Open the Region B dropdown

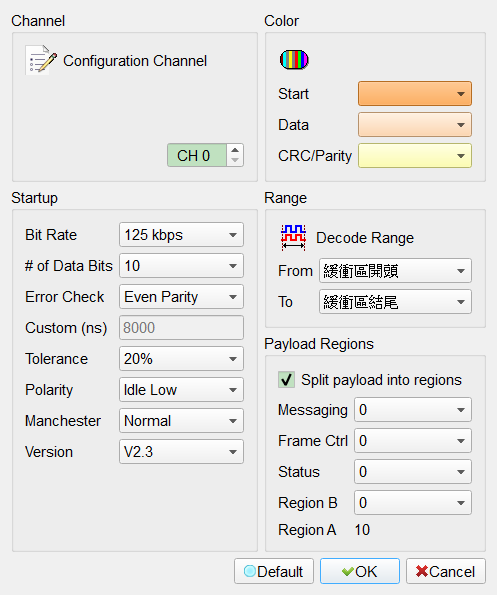(413, 503)
